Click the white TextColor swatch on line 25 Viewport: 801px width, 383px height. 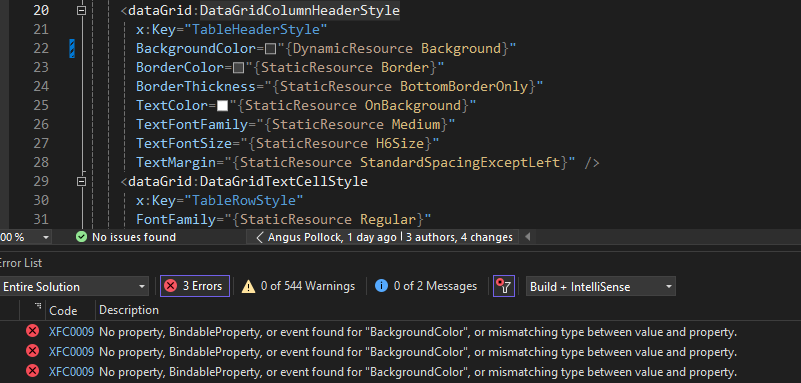point(222,106)
